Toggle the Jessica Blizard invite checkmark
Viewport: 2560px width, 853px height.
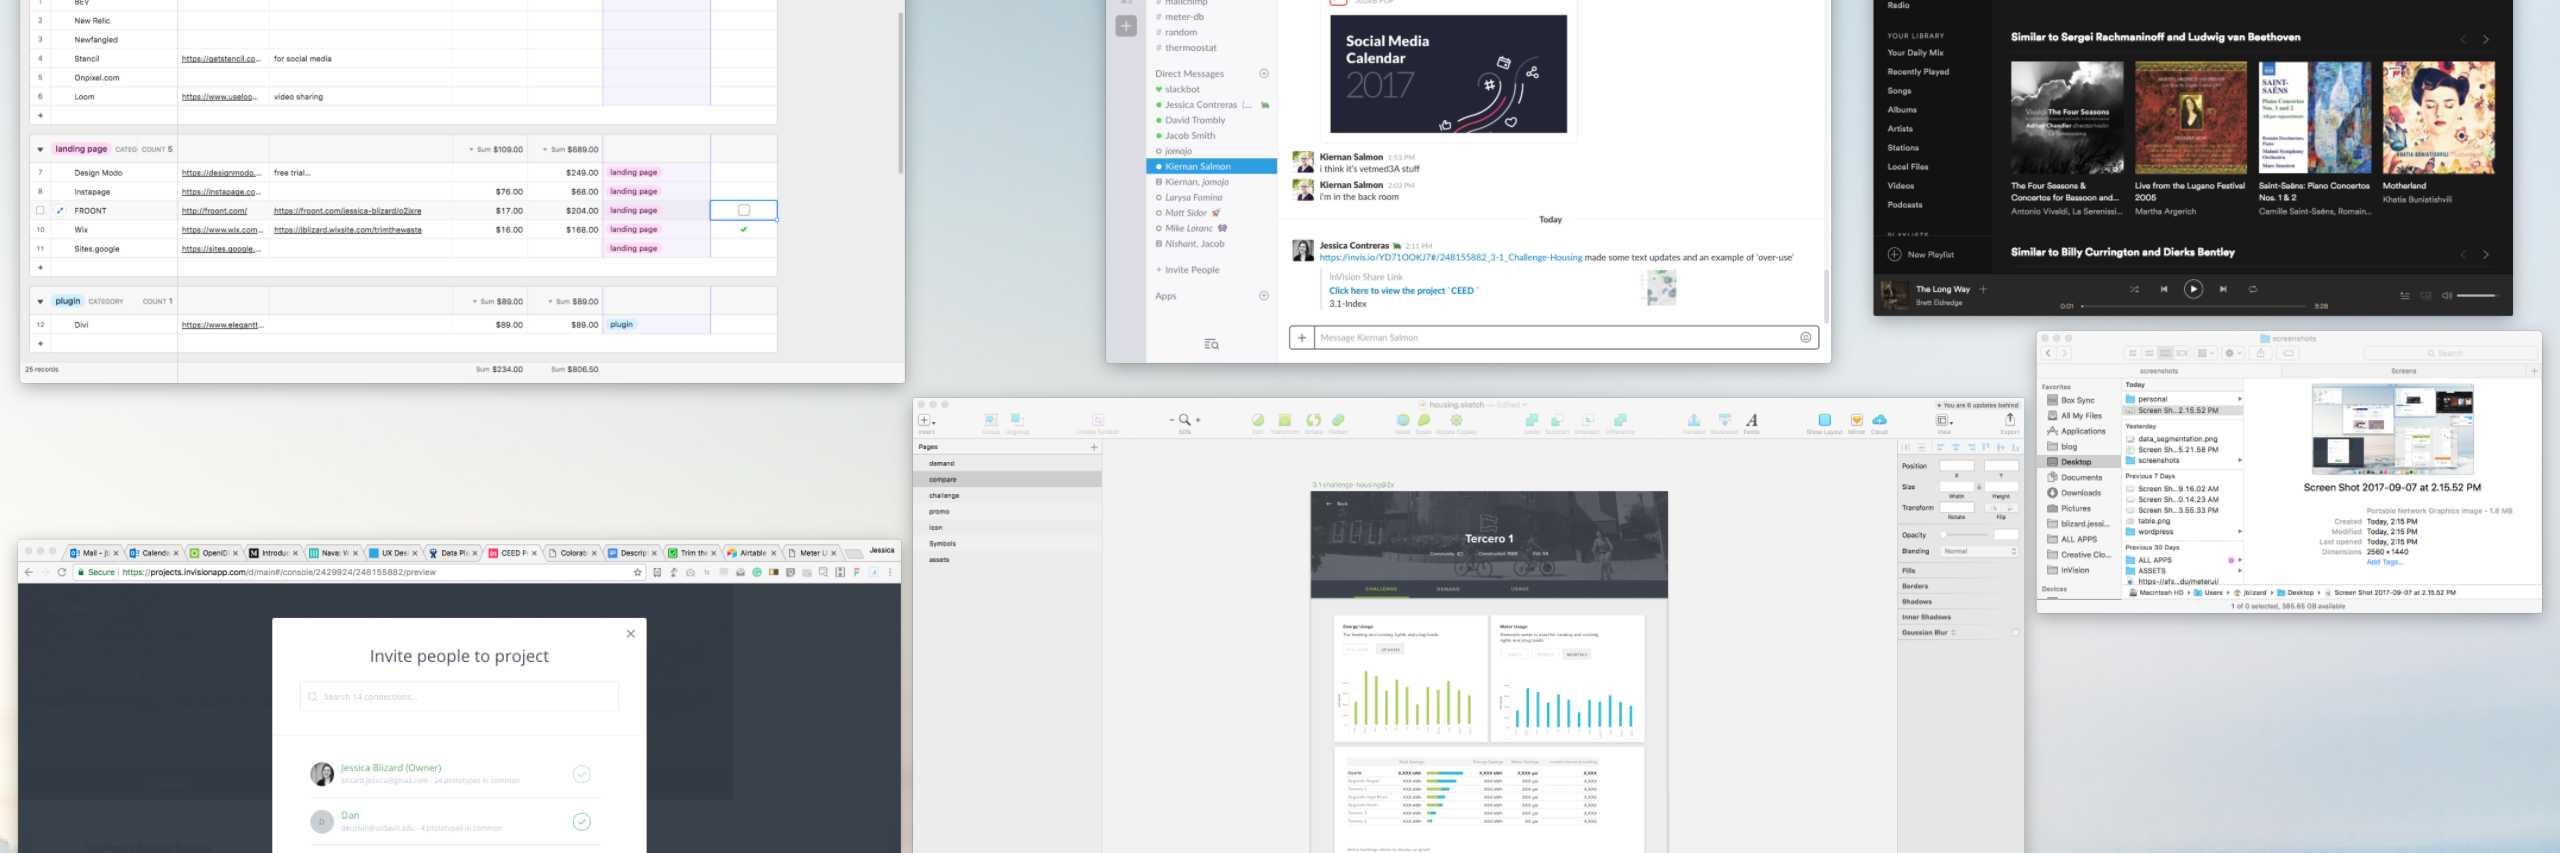[x=582, y=774]
